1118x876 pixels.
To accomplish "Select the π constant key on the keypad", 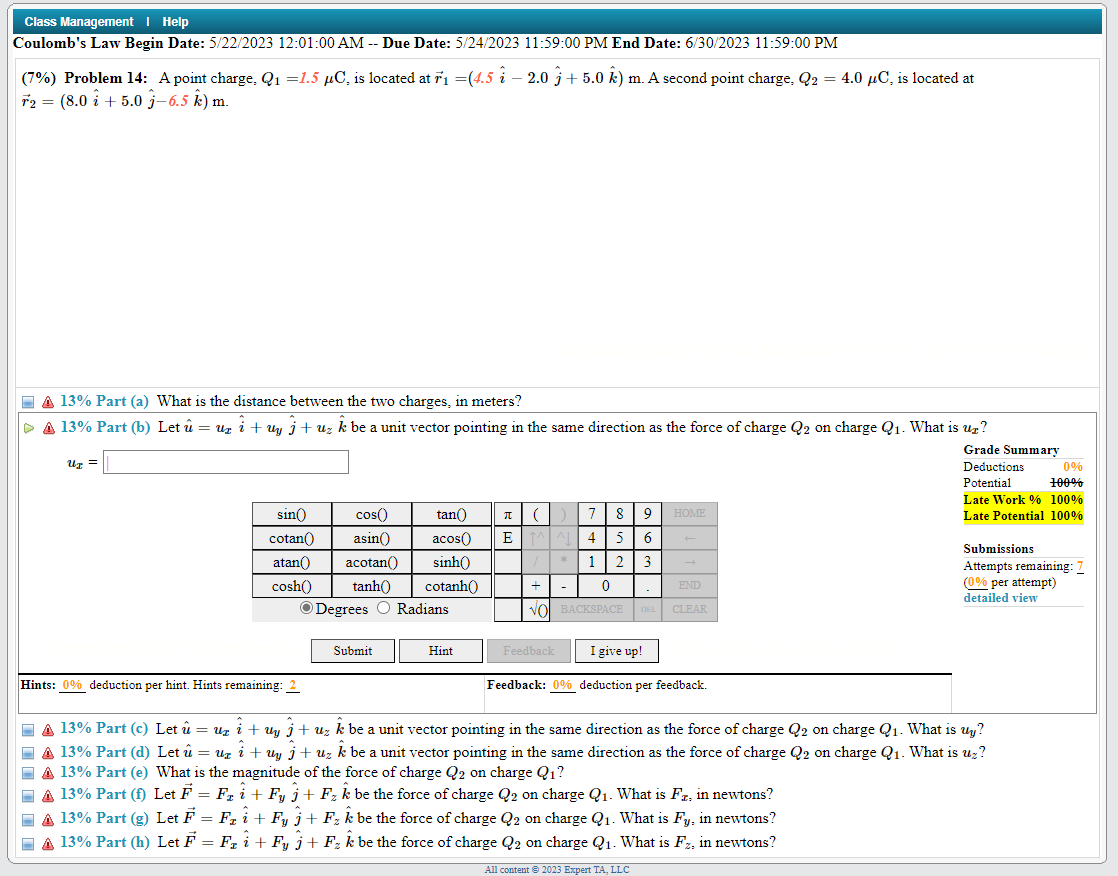I will point(507,514).
